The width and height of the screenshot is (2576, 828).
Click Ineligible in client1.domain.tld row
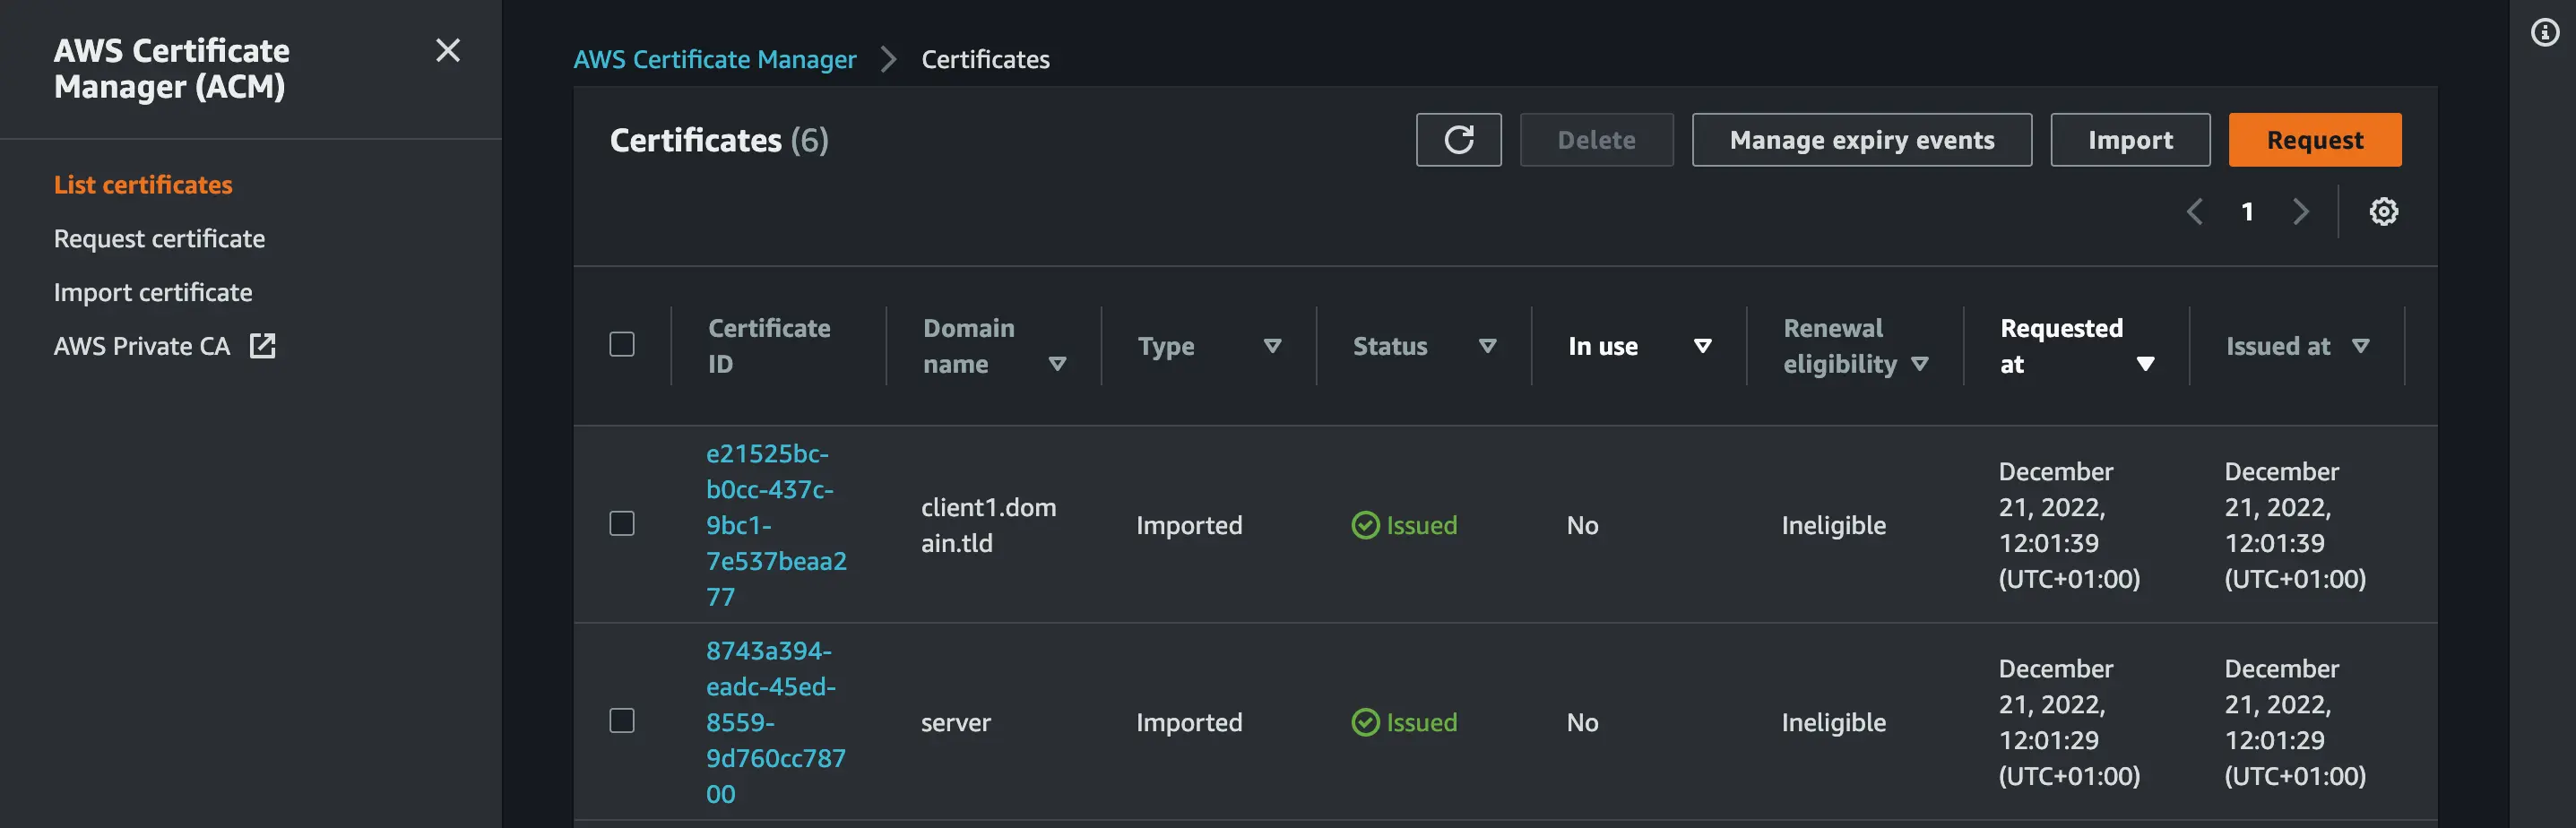pos(1833,525)
